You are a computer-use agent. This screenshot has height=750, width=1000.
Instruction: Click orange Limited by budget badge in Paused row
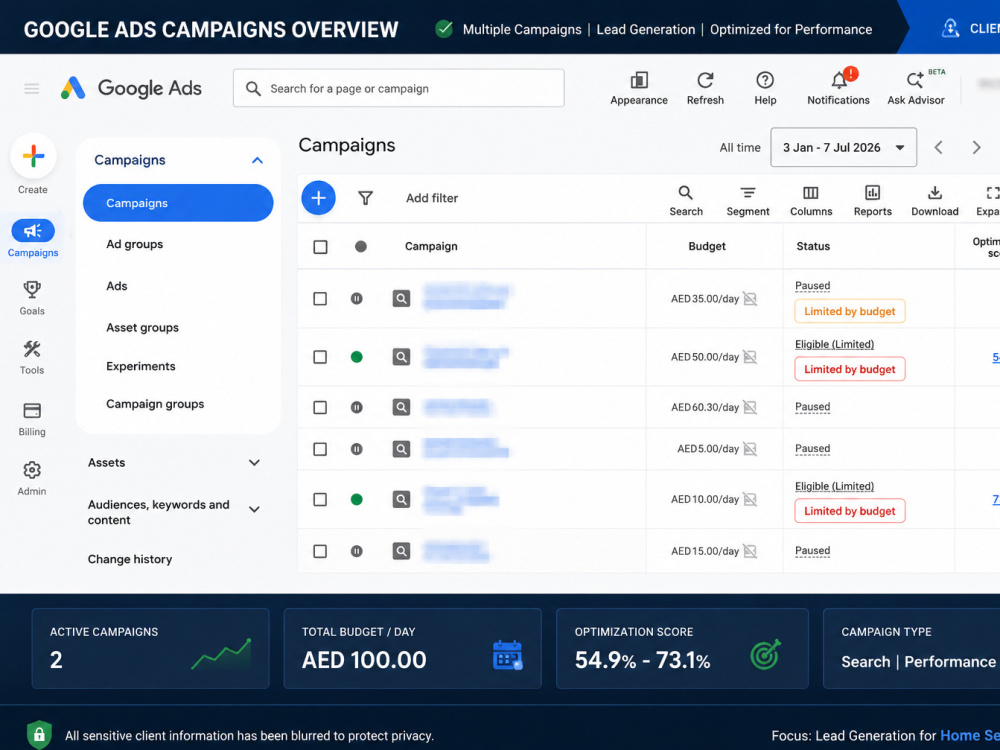pos(849,311)
